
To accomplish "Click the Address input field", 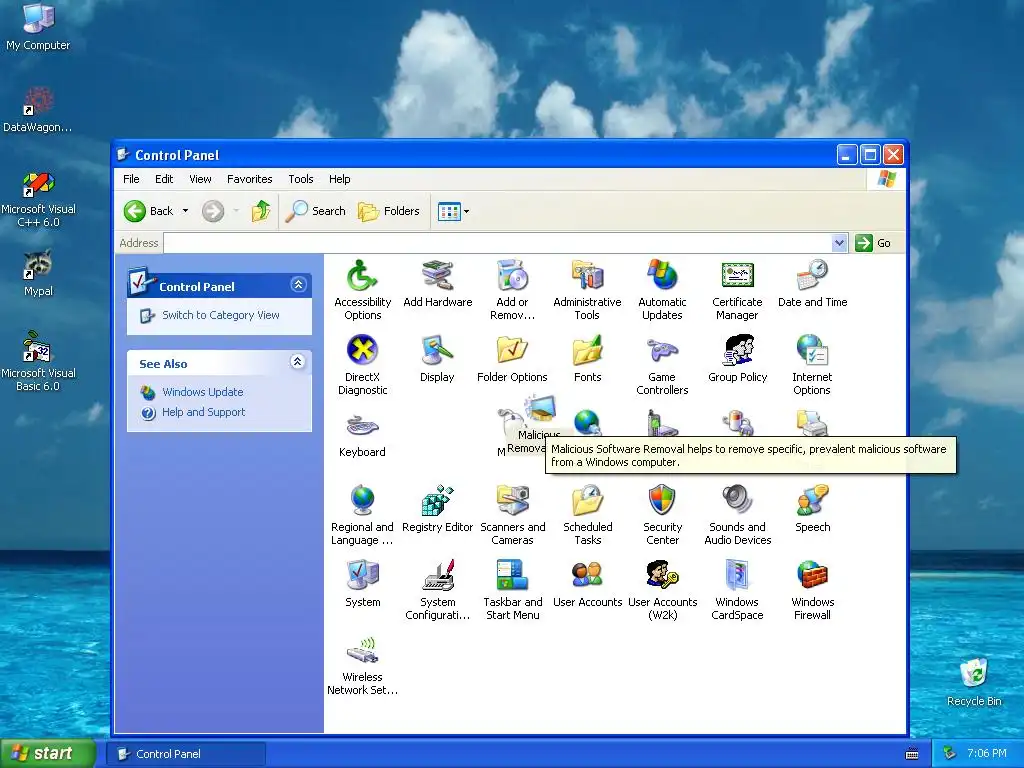I will [x=498, y=243].
